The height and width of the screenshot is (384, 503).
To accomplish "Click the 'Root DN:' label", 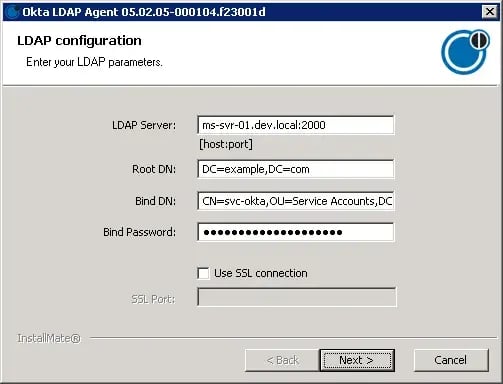I will (154, 169).
